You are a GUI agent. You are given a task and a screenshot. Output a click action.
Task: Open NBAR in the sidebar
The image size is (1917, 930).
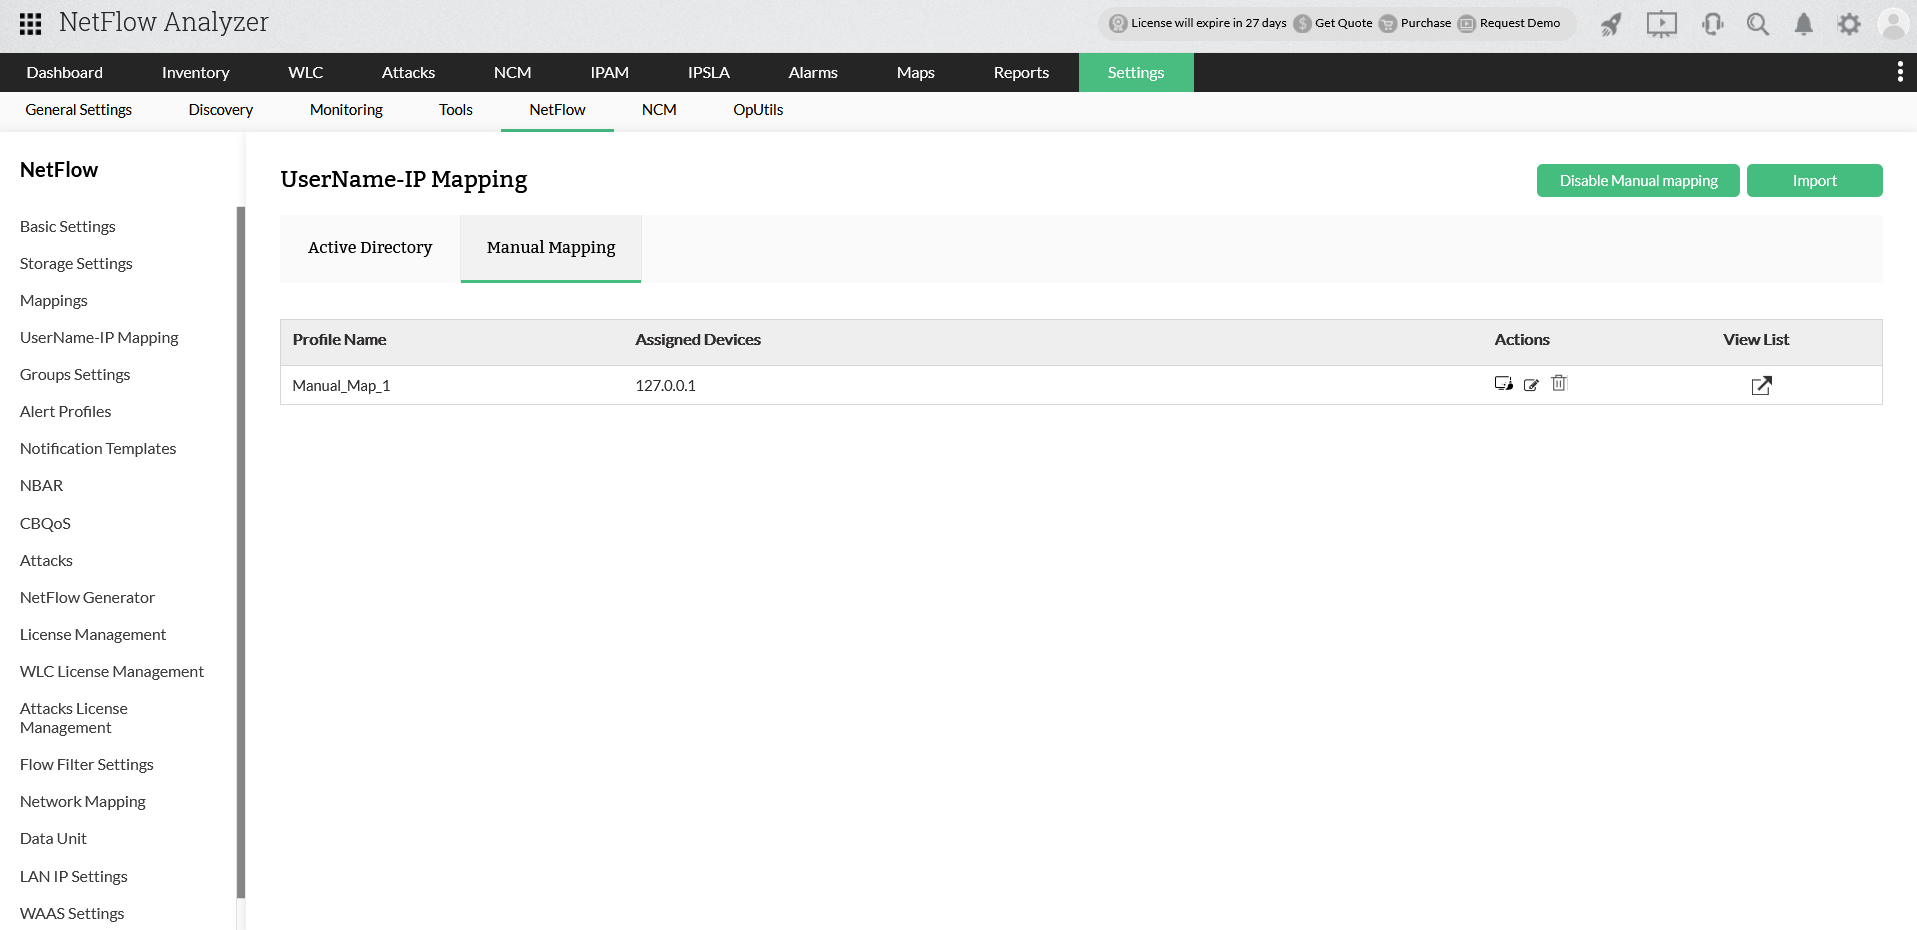point(42,486)
